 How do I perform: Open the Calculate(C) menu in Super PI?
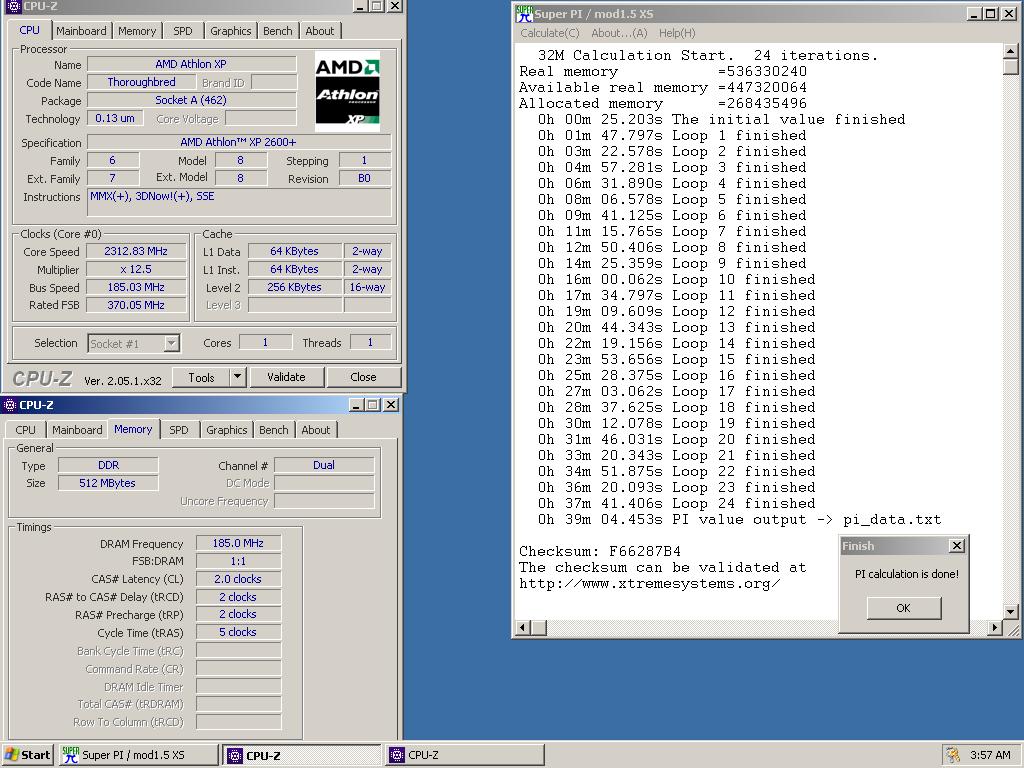coord(549,33)
